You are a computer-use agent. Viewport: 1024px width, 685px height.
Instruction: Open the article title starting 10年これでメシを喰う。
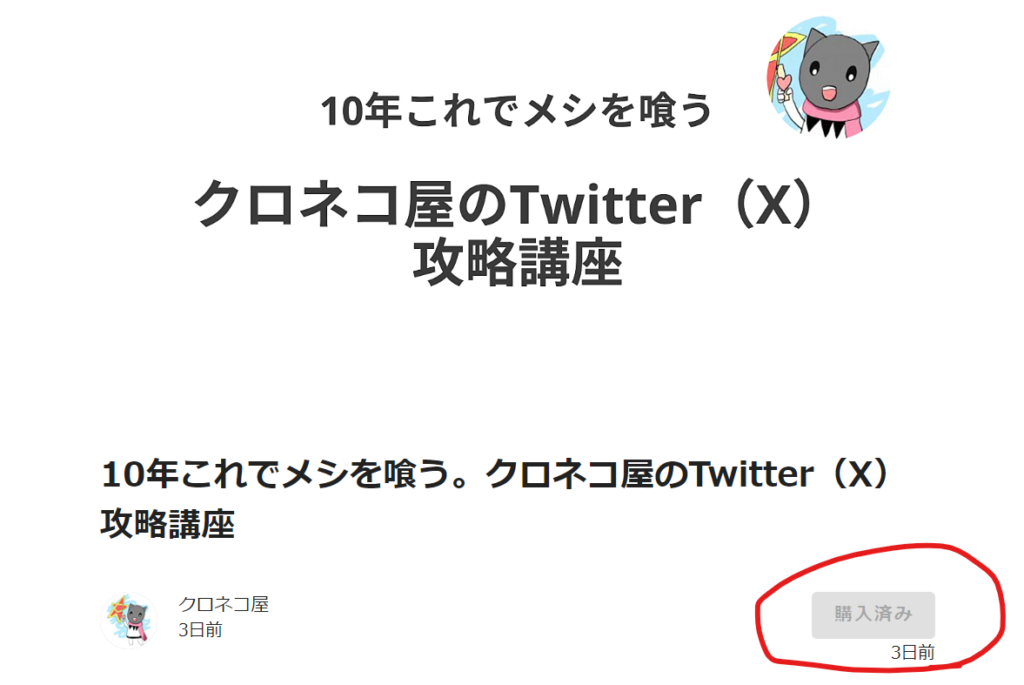tap(494, 498)
